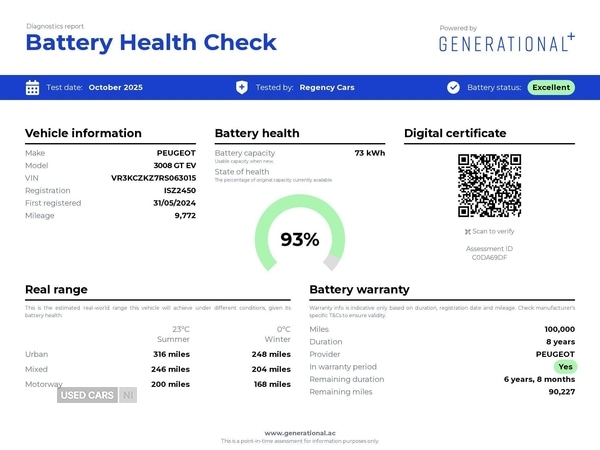Click the Battery warranty section heading
The image size is (600, 450).
pyautogui.click(x=359, y=289)
